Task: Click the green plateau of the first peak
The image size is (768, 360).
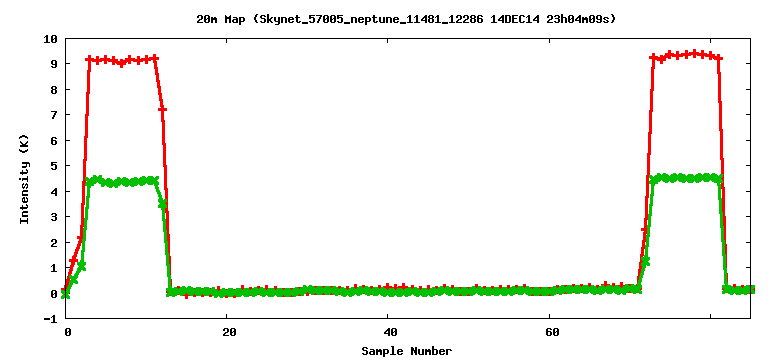Action: point(122,181)
